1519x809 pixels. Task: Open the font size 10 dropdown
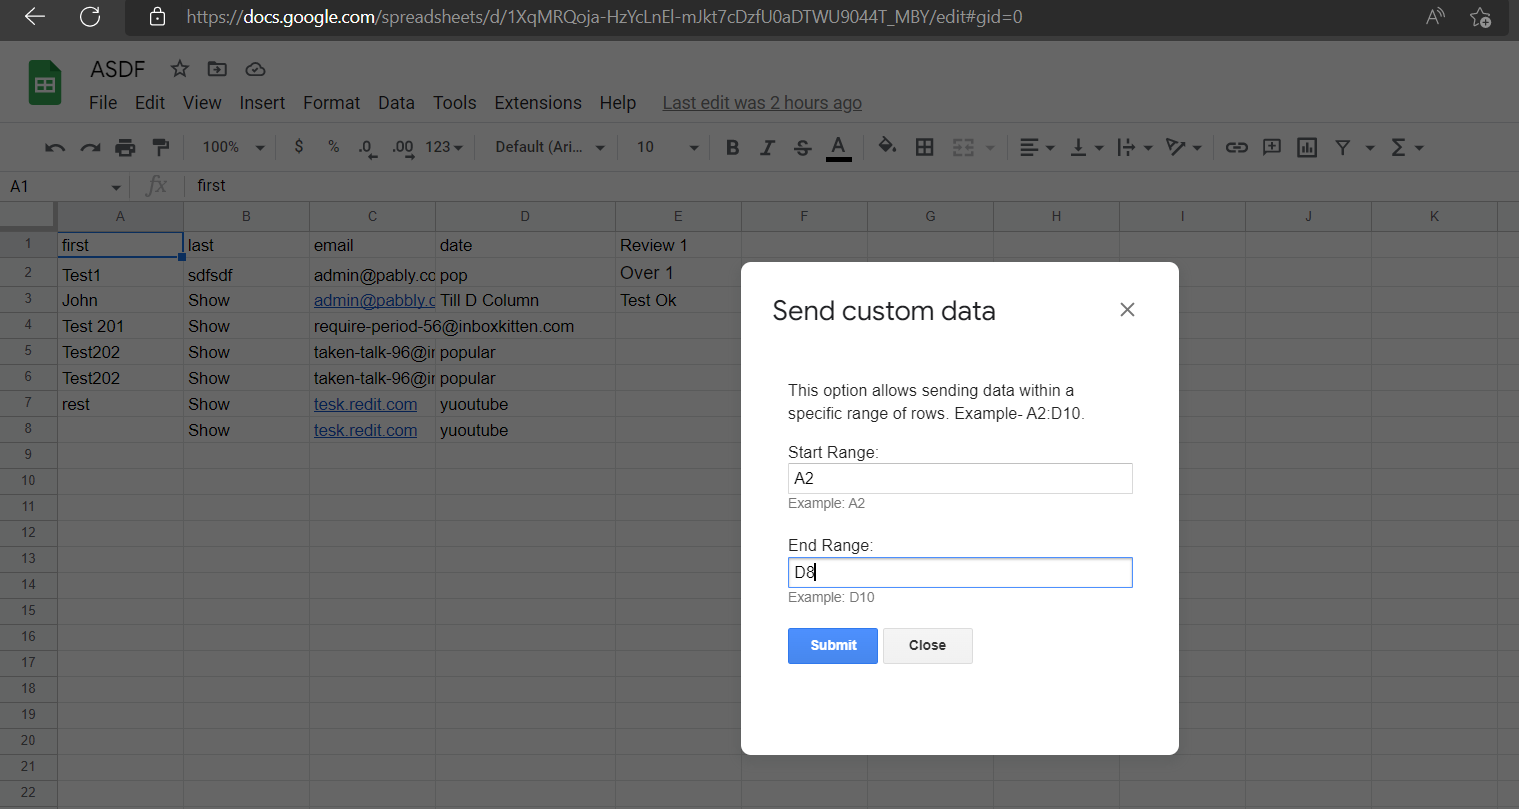coord(668,147)
